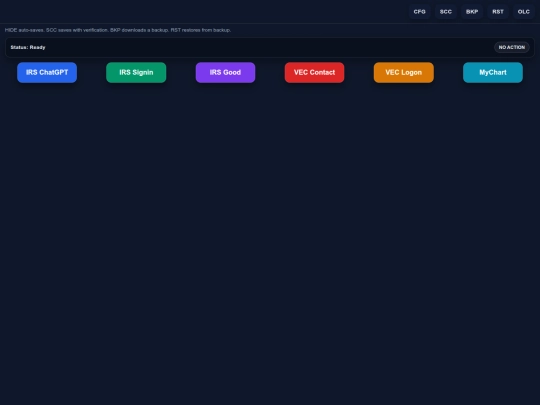Download a backup with BKP
This screenshot has height=405, width=540.
tap(472, 12)
